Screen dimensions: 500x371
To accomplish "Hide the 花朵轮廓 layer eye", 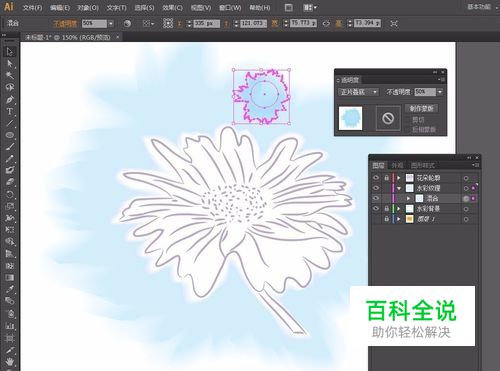I will click(x=376, y=178).
